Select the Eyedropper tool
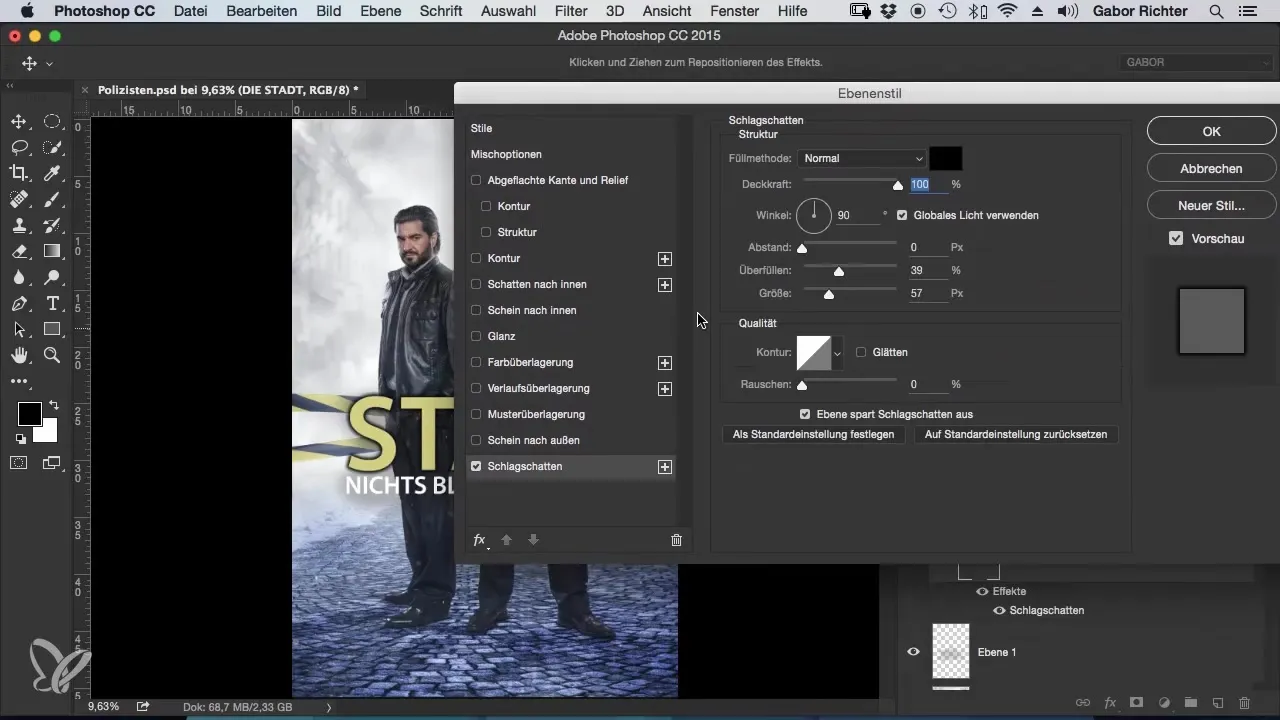This screenshot has height=720, width=1280. tap(52, 174)
